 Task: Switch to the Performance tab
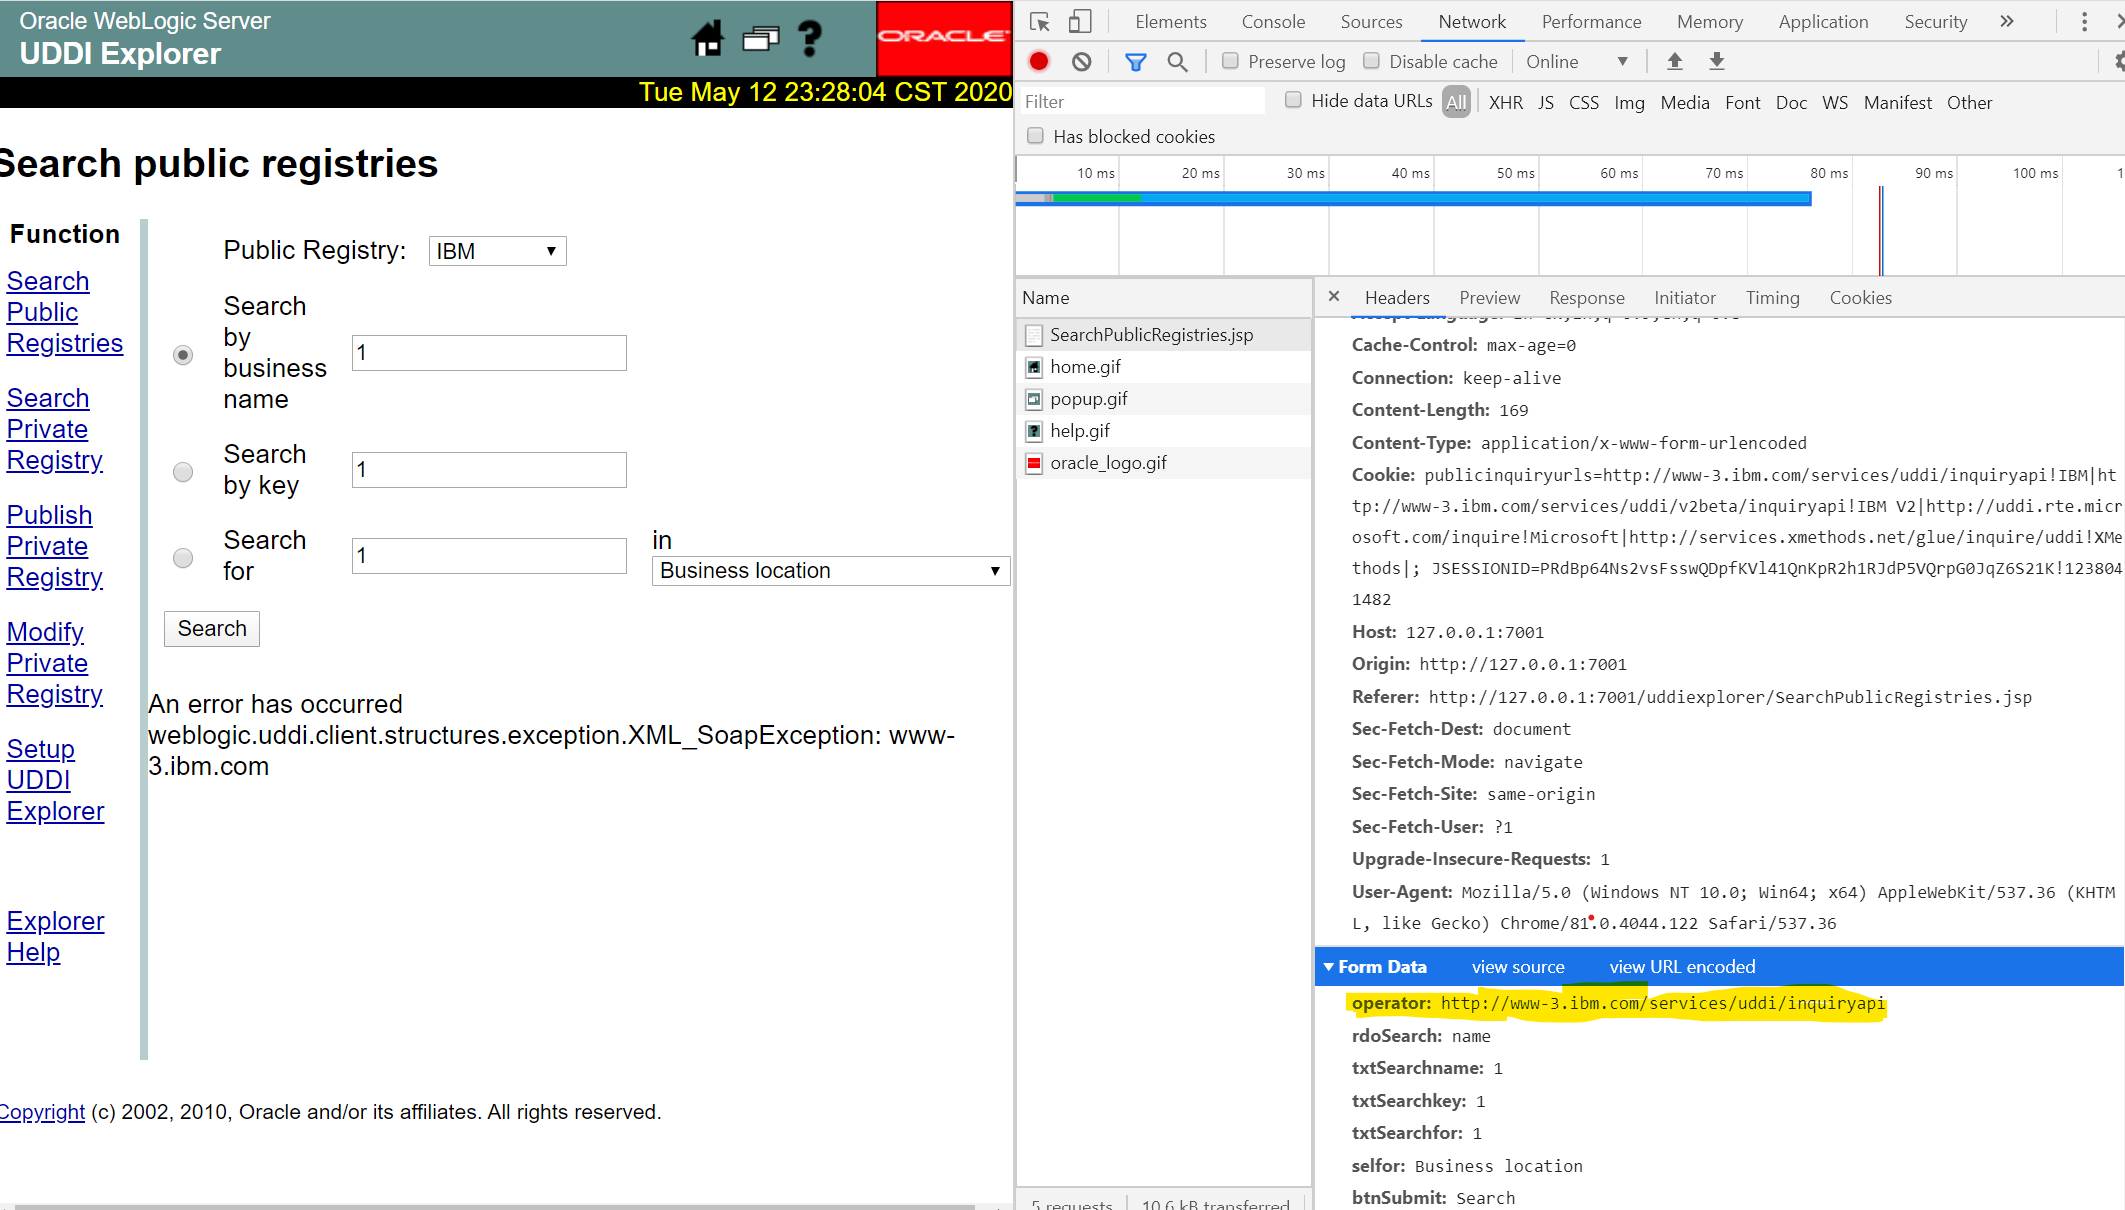[x=1591, y=22]
